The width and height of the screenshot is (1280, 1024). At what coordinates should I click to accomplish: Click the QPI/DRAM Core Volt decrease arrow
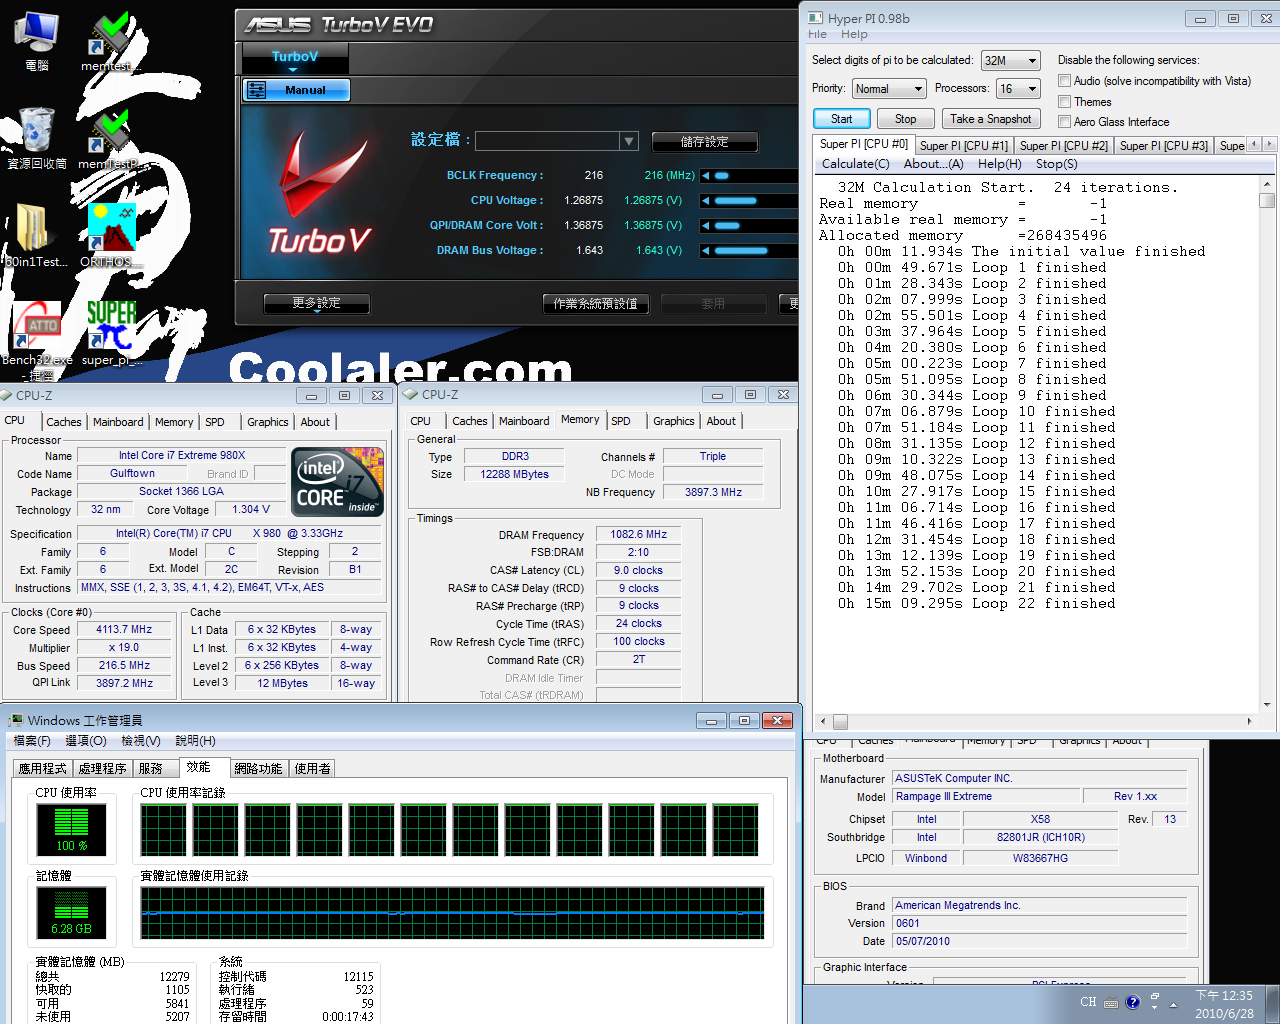705,225
